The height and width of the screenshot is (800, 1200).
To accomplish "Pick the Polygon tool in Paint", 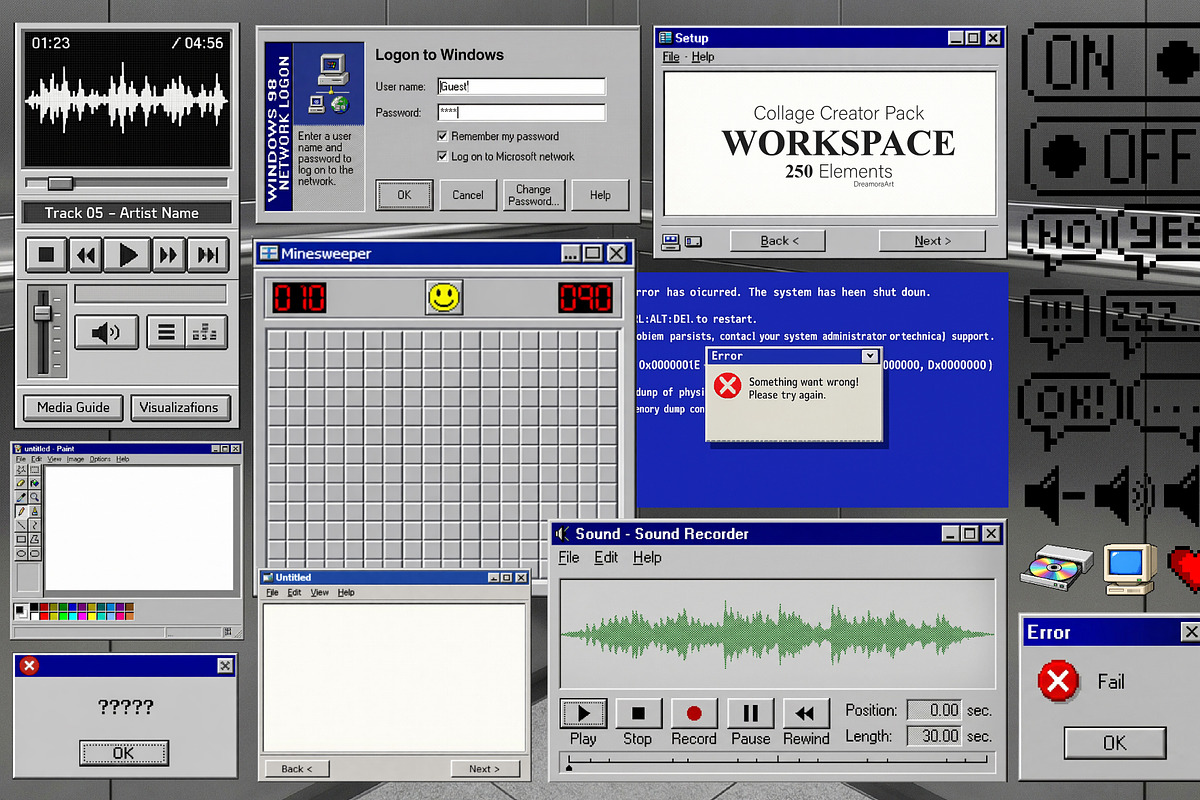I will tap(35, 539).
